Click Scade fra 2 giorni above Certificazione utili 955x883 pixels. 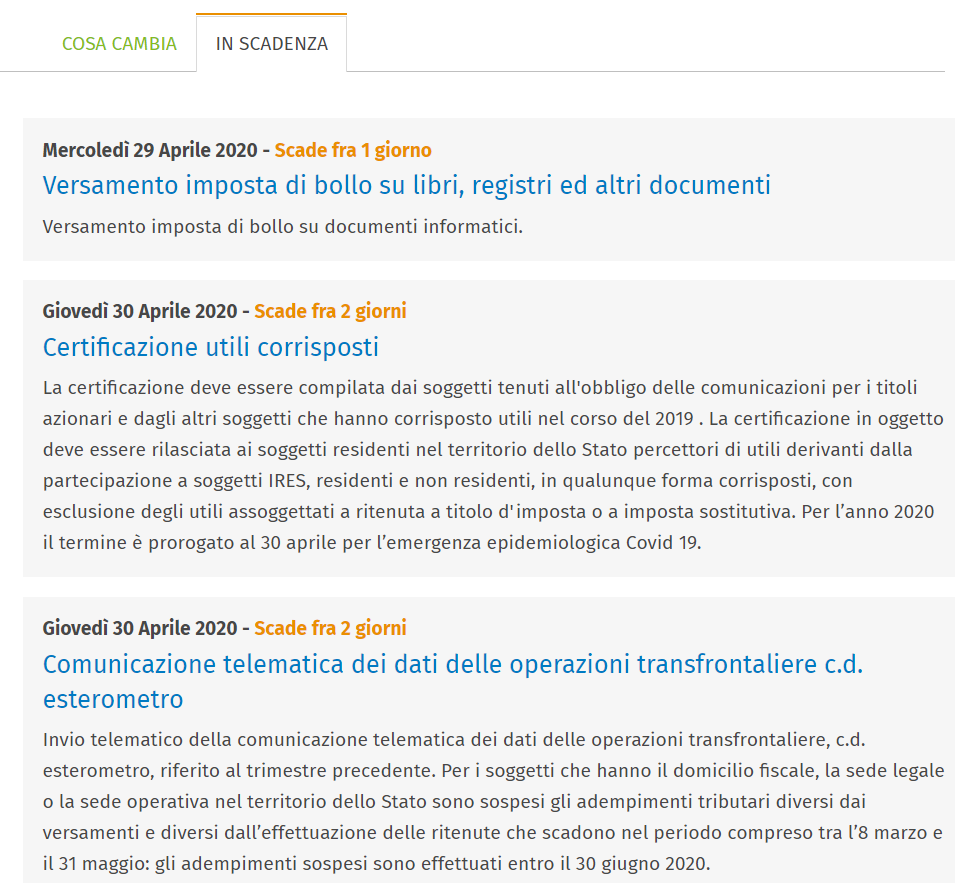pyautogui.click(x=330, y=311)
